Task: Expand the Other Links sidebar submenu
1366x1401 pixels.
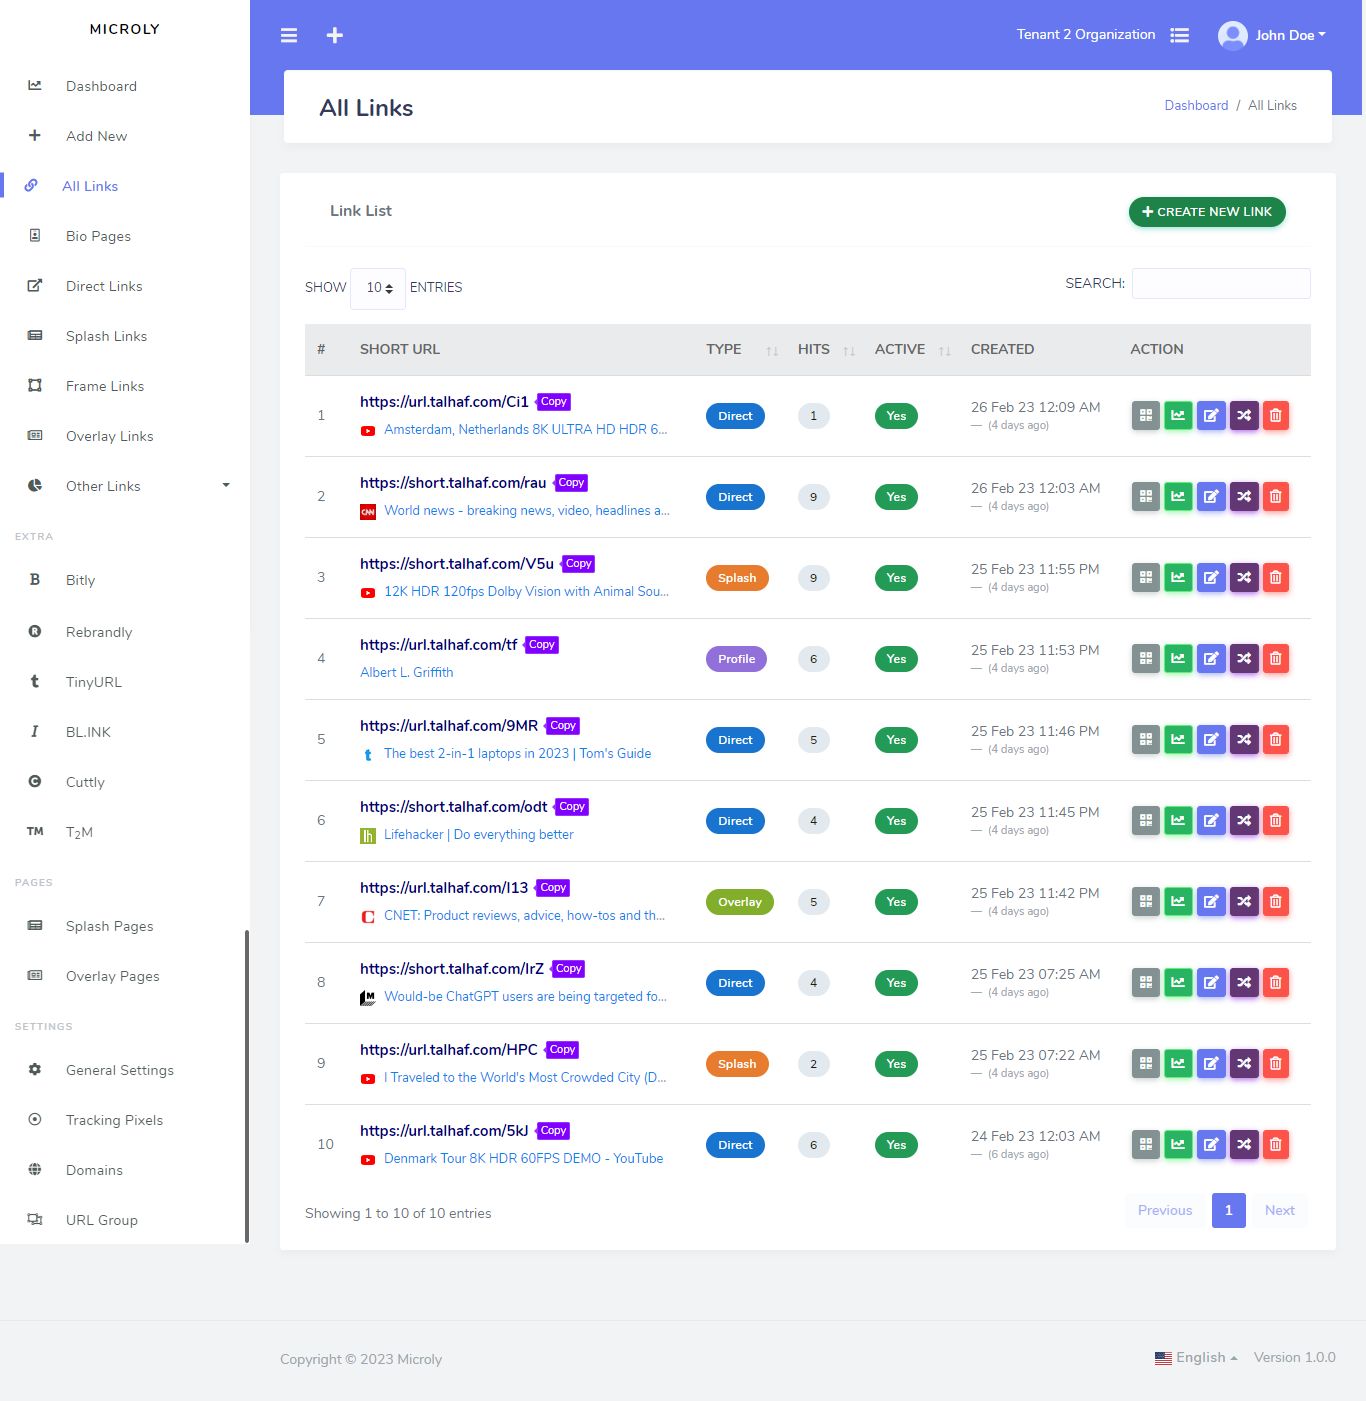Action: [125, 486]
